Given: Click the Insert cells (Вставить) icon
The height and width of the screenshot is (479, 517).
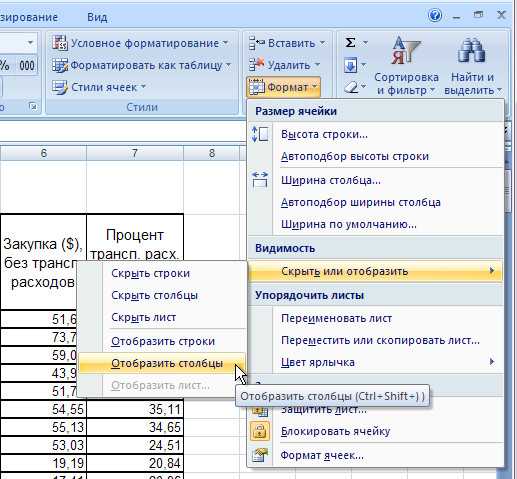Looking at the screenshot, I should (x=257, y=43).
